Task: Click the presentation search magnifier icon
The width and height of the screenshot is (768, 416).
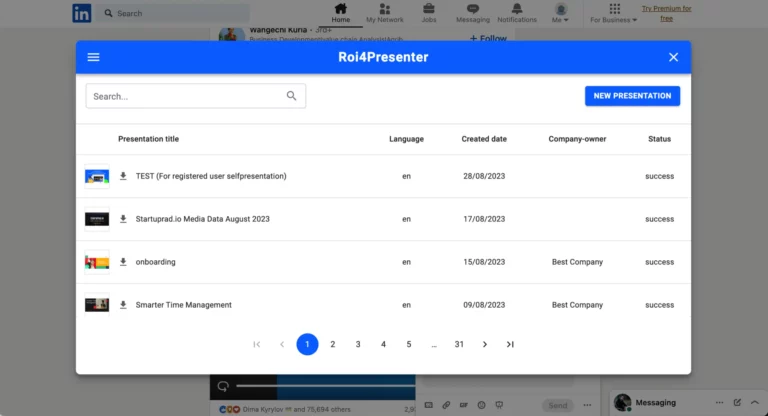Action: 291,96
